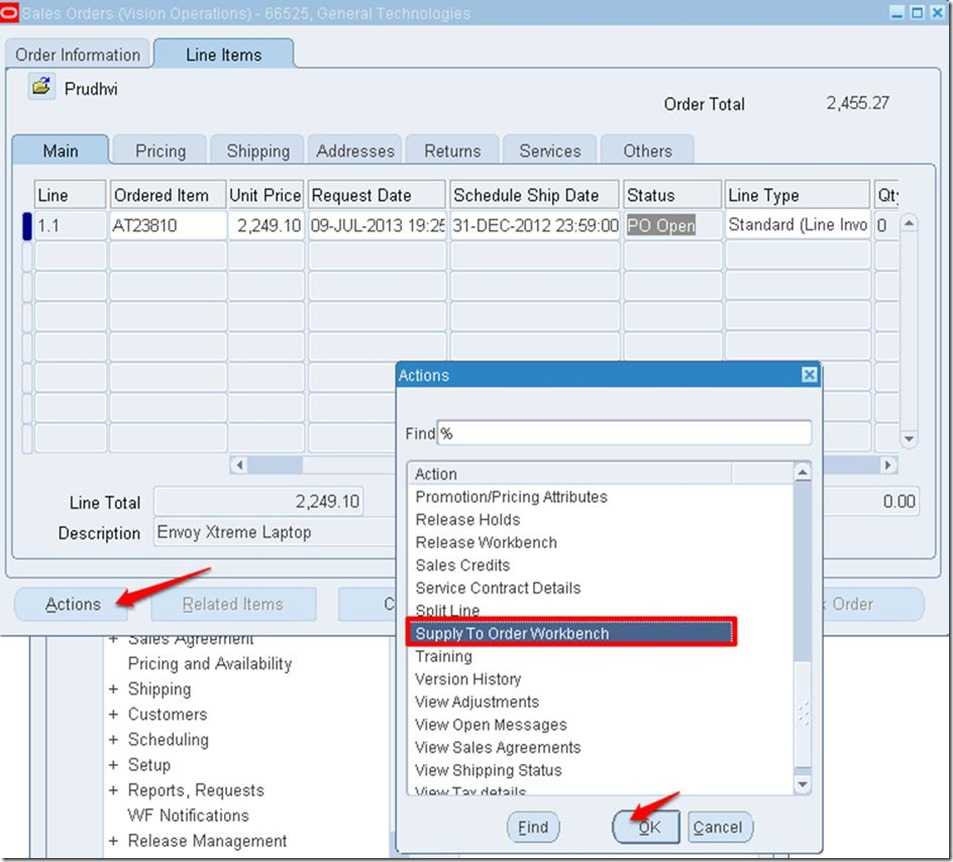Expand the Shipping navigator node

pos(113,689)
